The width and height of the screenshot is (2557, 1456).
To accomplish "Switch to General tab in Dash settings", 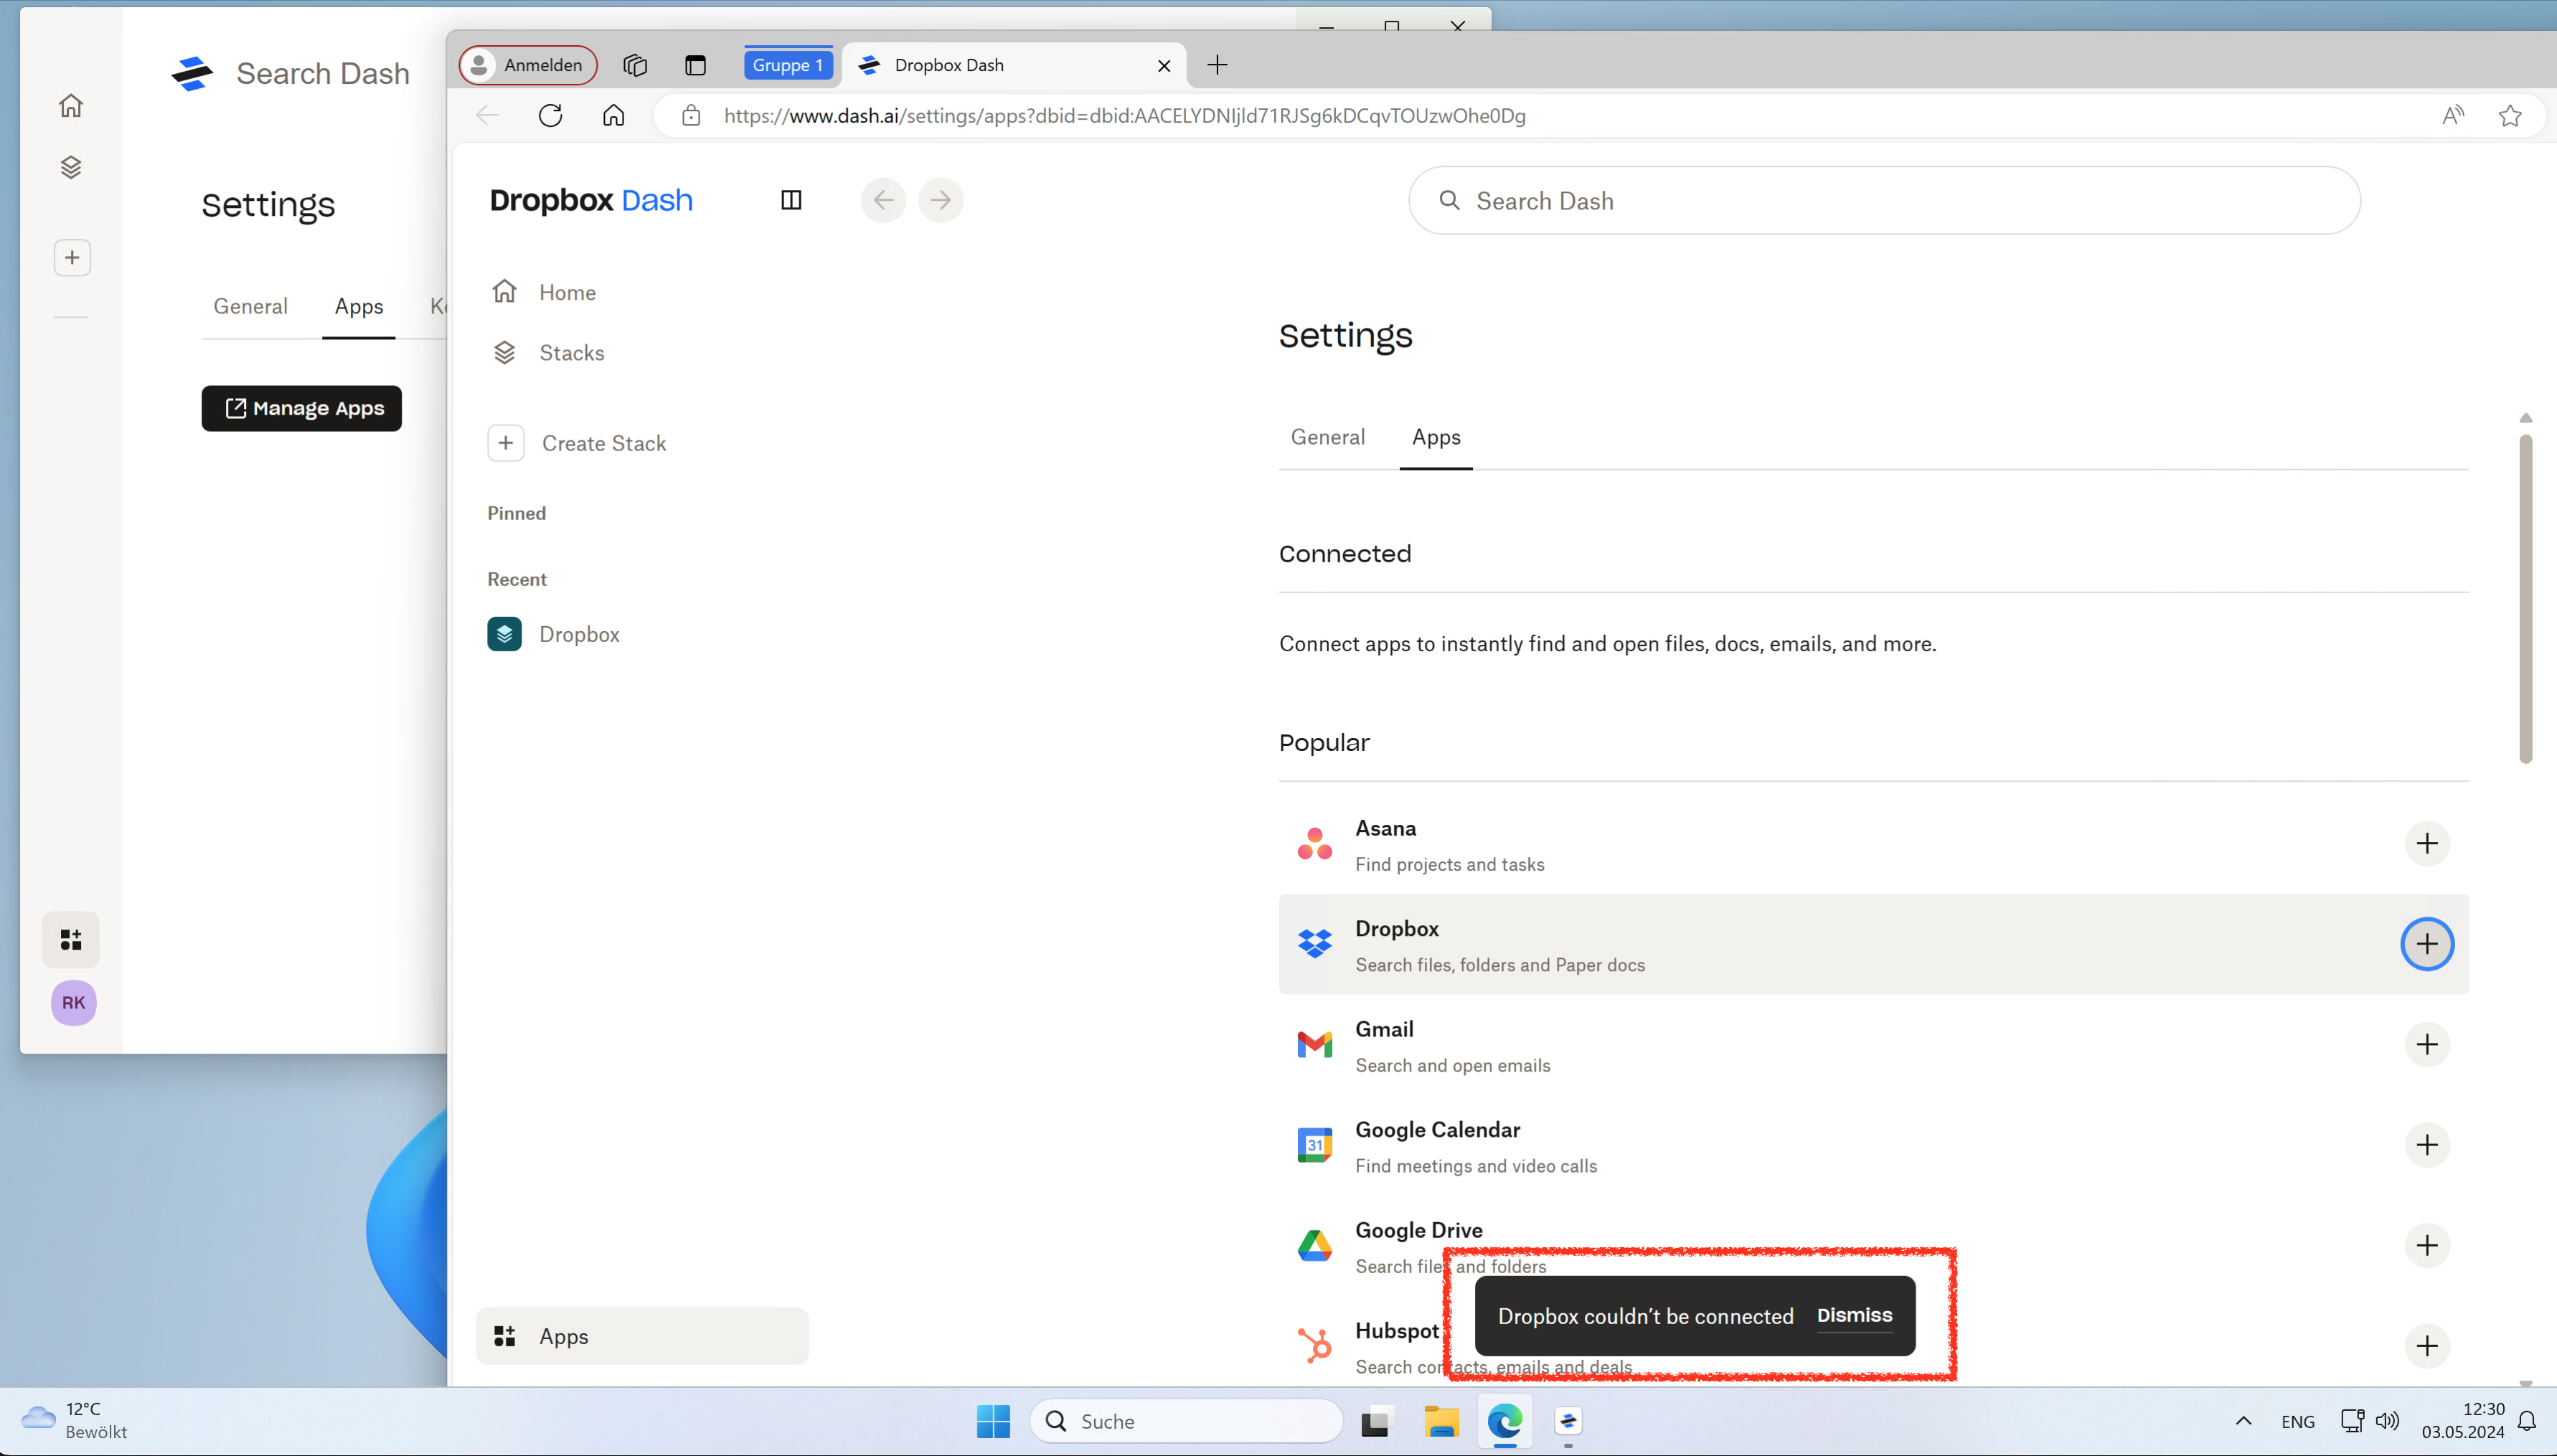I will tap(1327, 437).
